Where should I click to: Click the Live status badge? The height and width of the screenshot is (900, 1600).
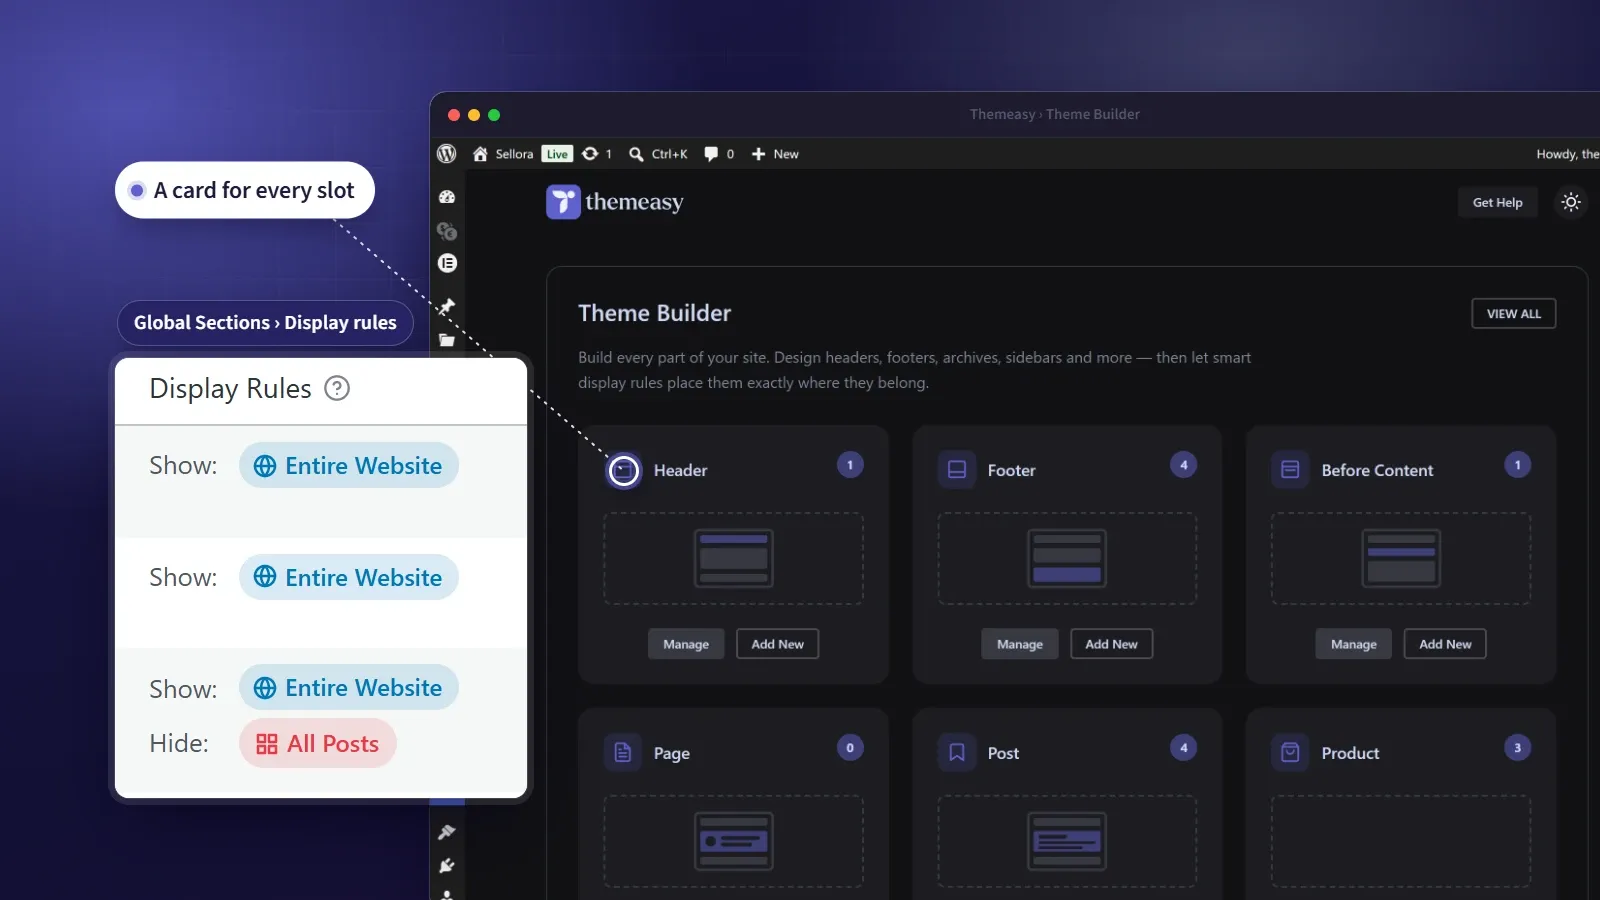tap(557, 154)
